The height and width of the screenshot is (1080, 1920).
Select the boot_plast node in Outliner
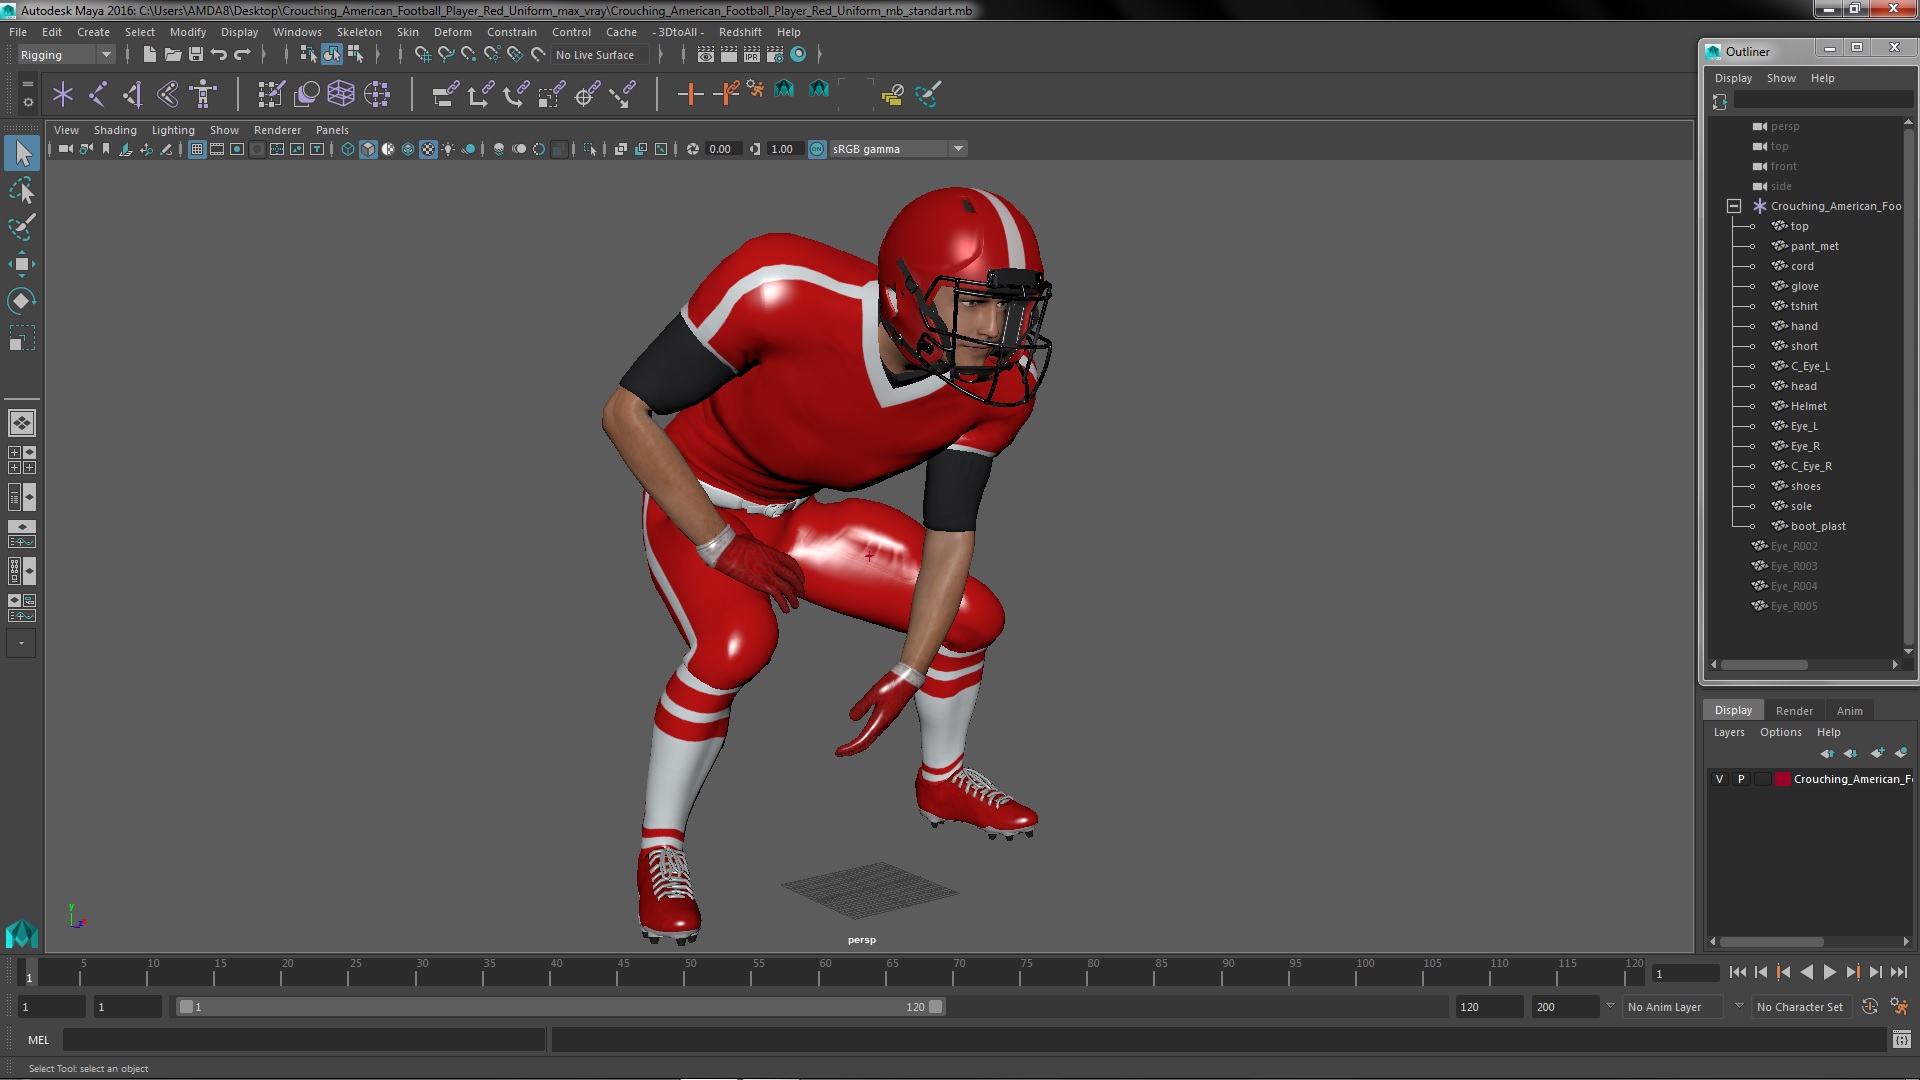click(1817, 526)
